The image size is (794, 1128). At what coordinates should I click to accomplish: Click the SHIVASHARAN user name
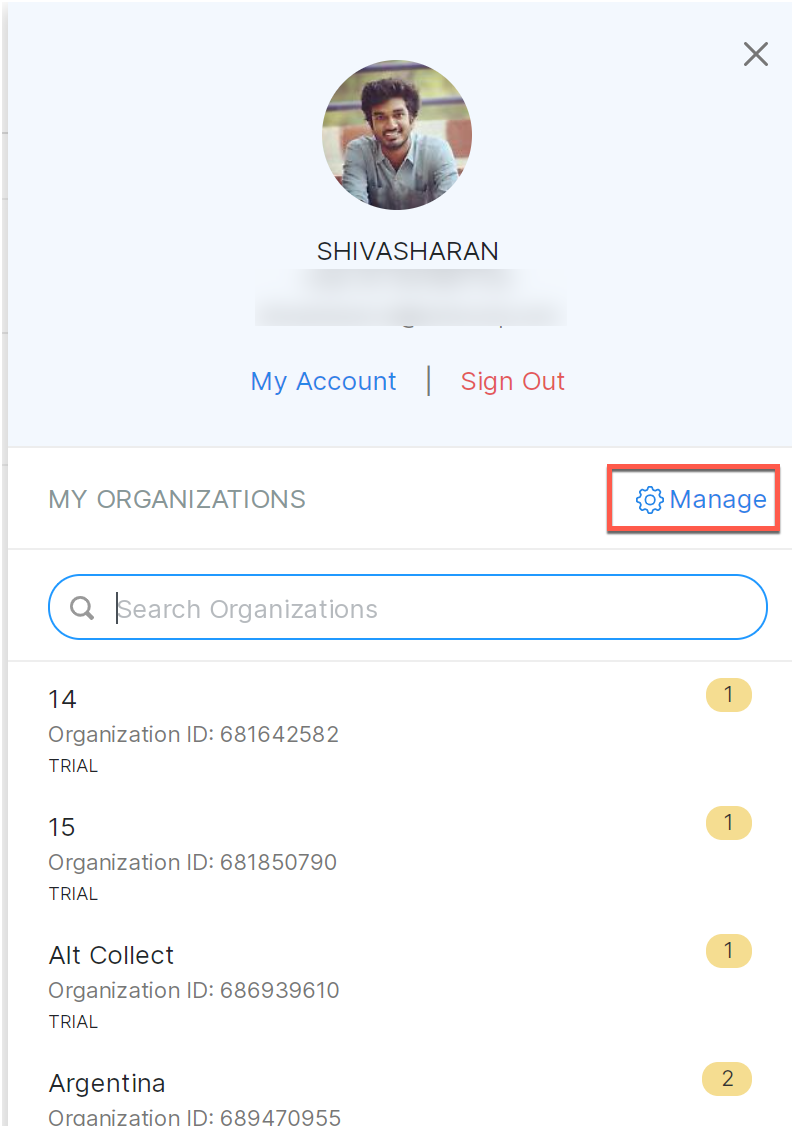tap(408, 251)
